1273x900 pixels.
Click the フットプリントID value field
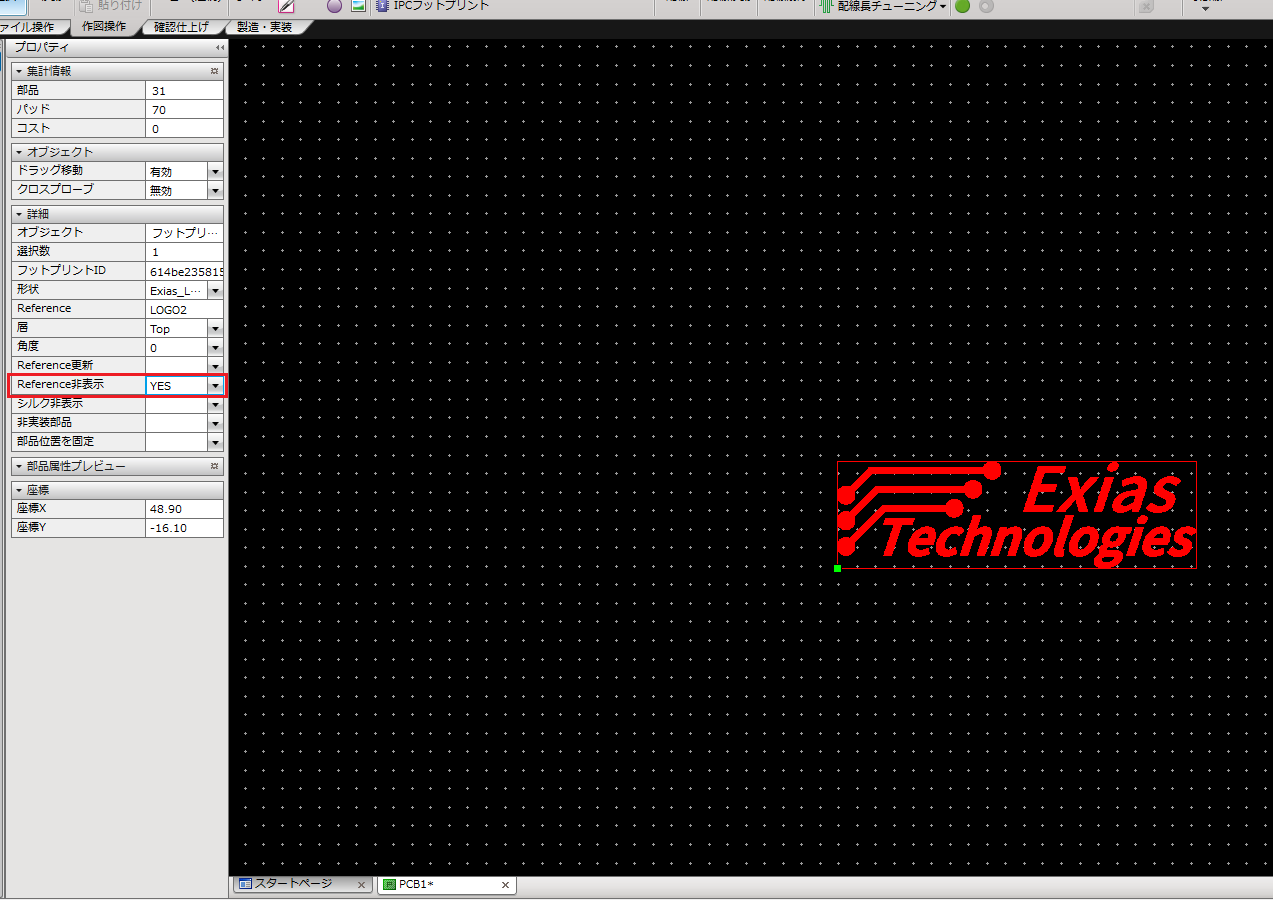point(184,272)
